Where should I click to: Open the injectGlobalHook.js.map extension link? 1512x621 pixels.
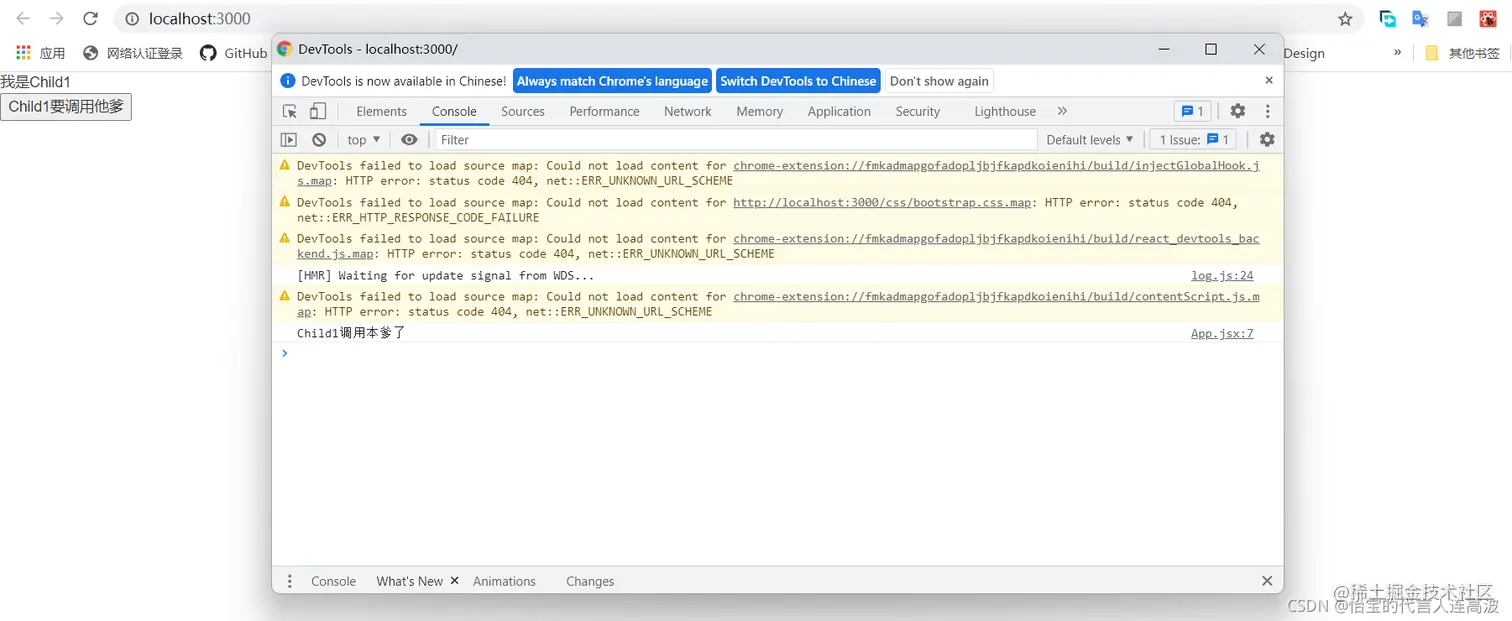996,166
